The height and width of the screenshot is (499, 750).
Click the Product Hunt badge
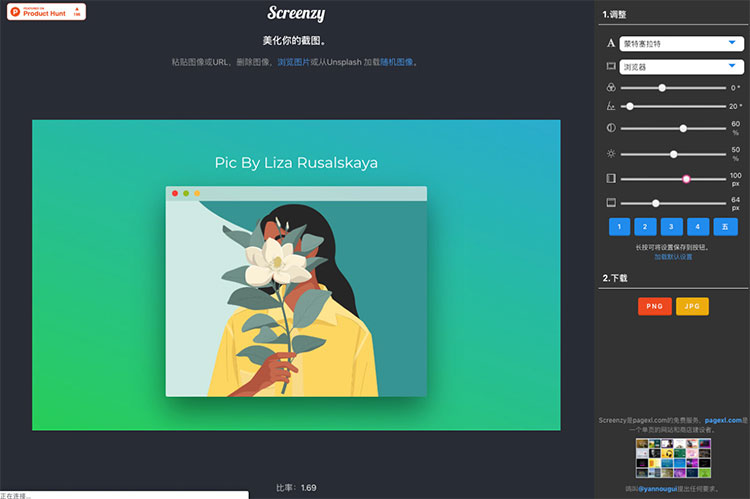(44, 11)
